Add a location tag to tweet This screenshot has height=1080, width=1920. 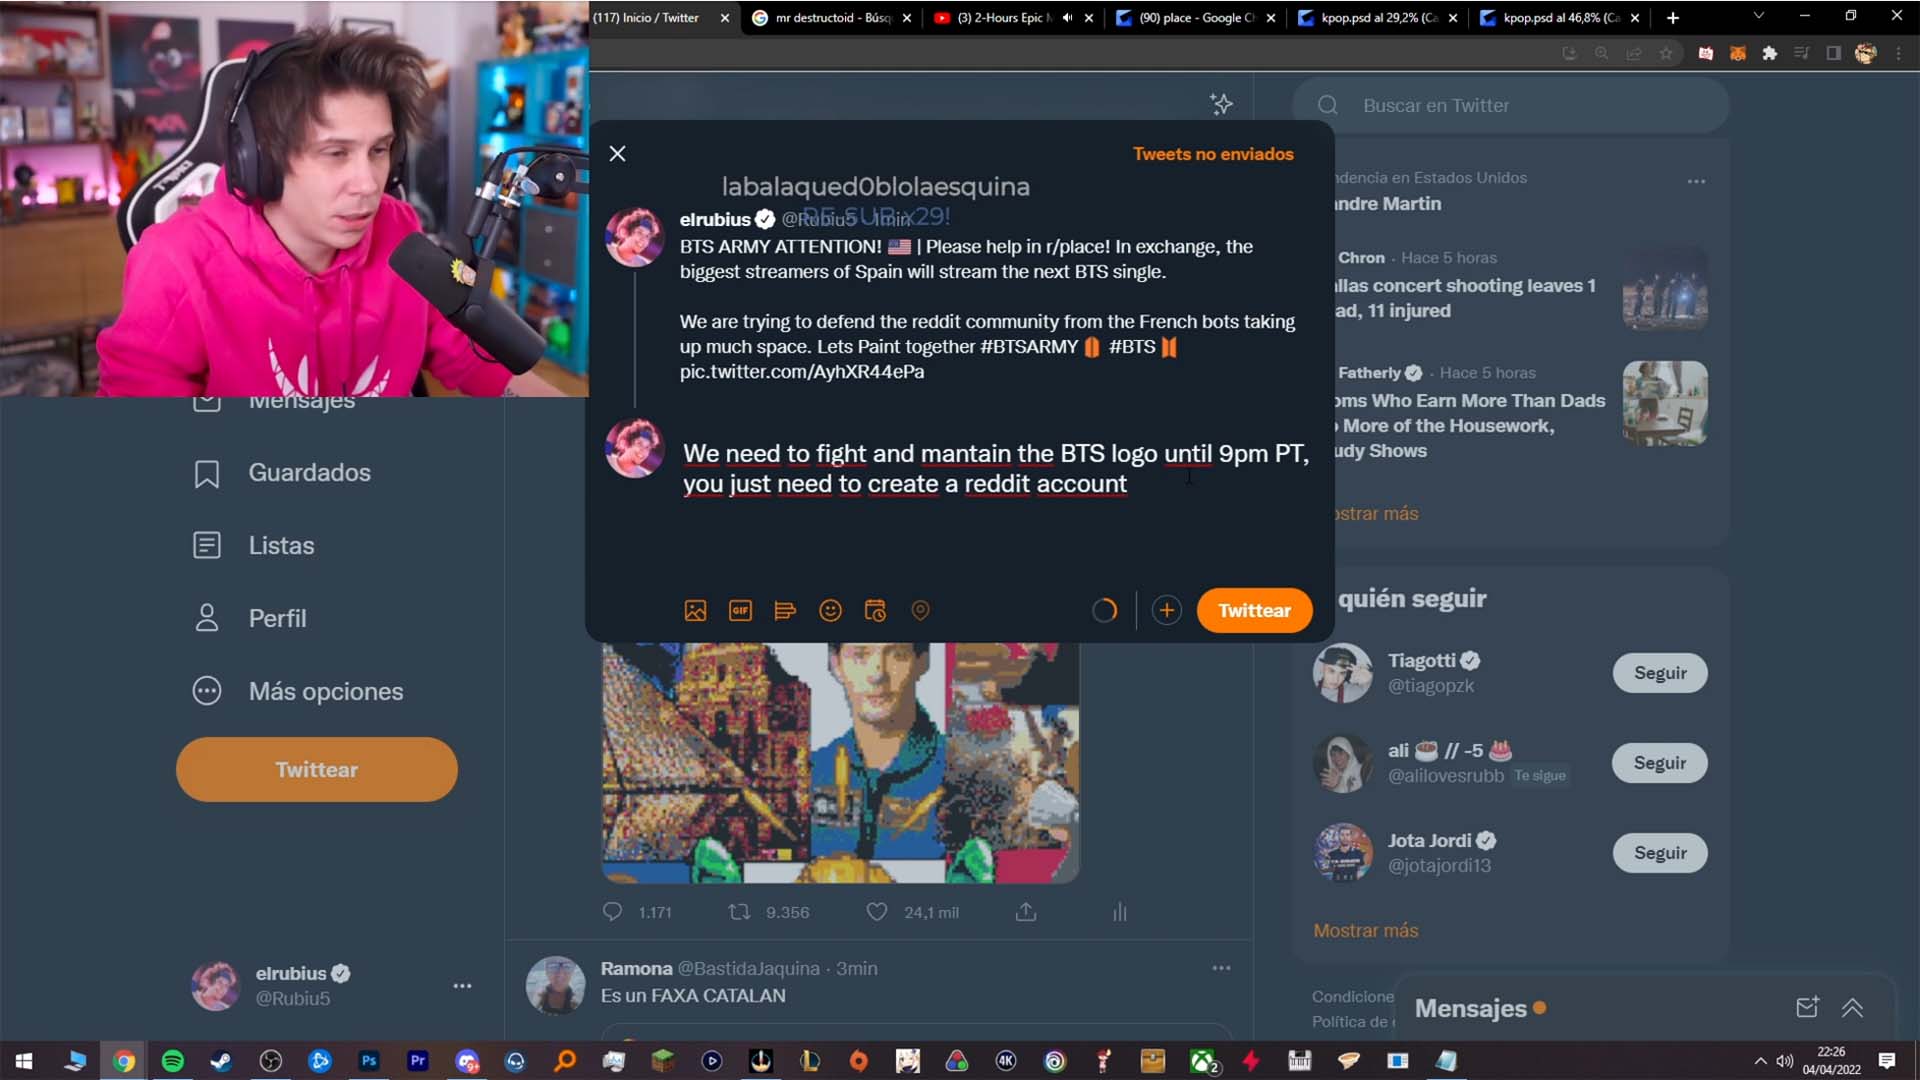tap(920, 610)
